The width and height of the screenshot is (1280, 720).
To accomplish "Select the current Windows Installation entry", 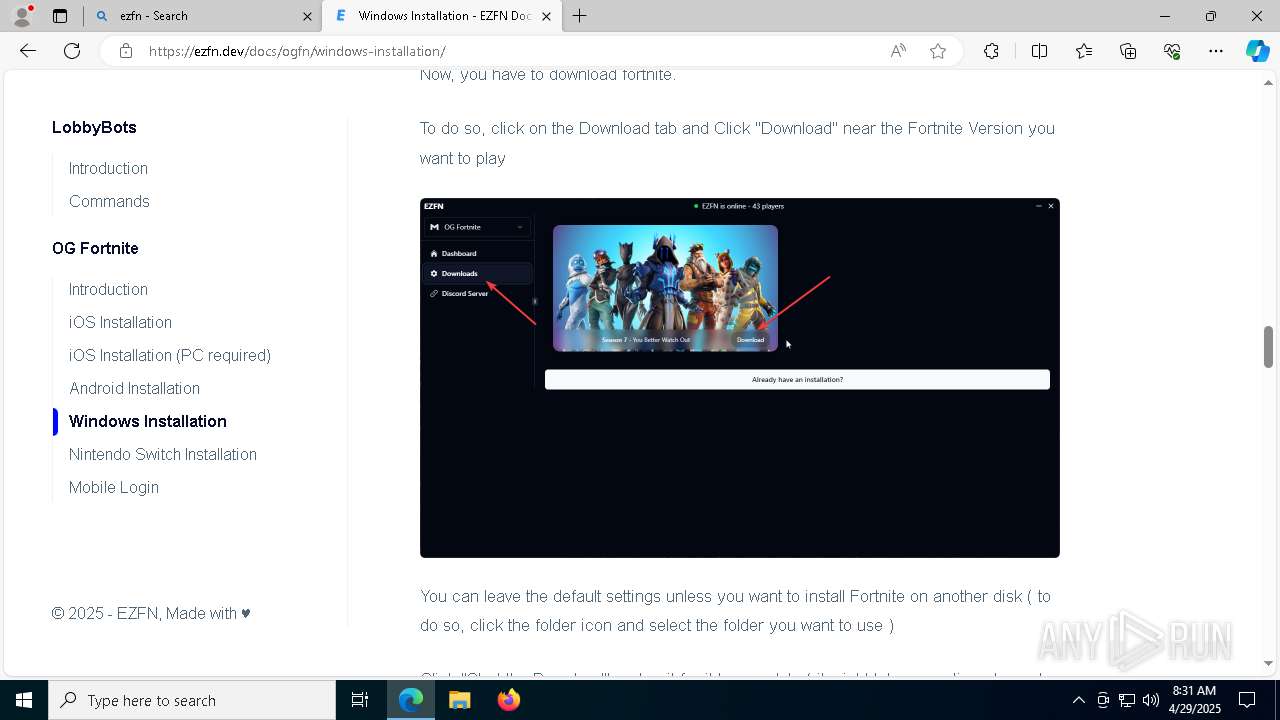I will 148,421.
